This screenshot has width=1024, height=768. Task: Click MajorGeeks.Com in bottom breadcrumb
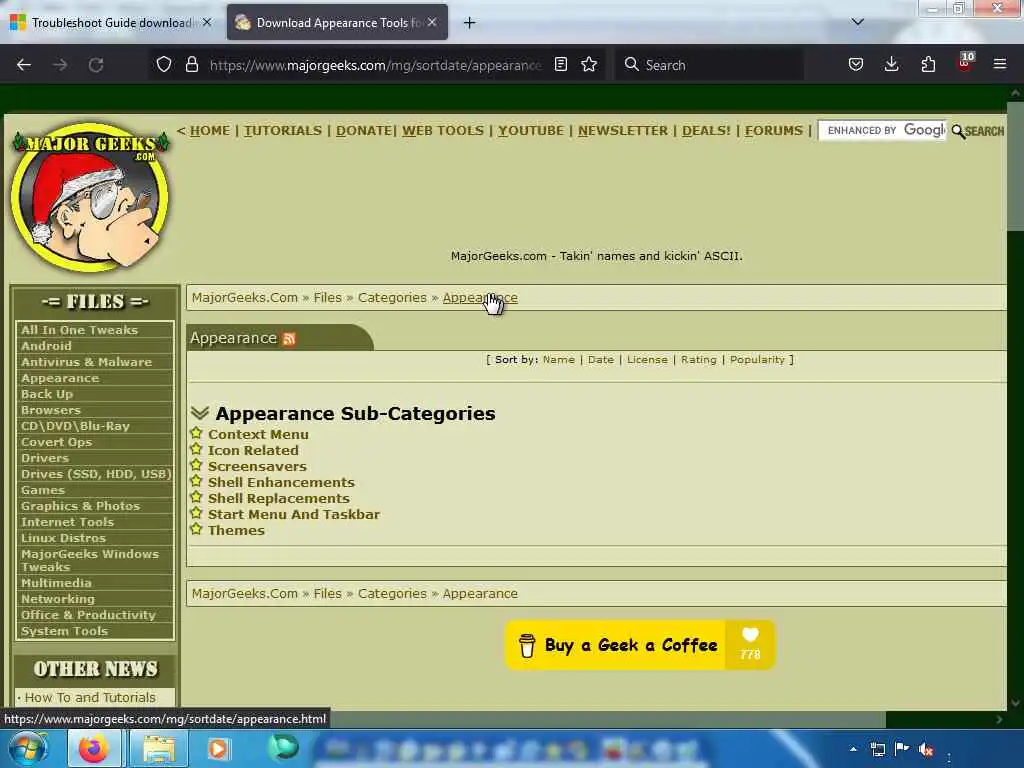[244, 594]
